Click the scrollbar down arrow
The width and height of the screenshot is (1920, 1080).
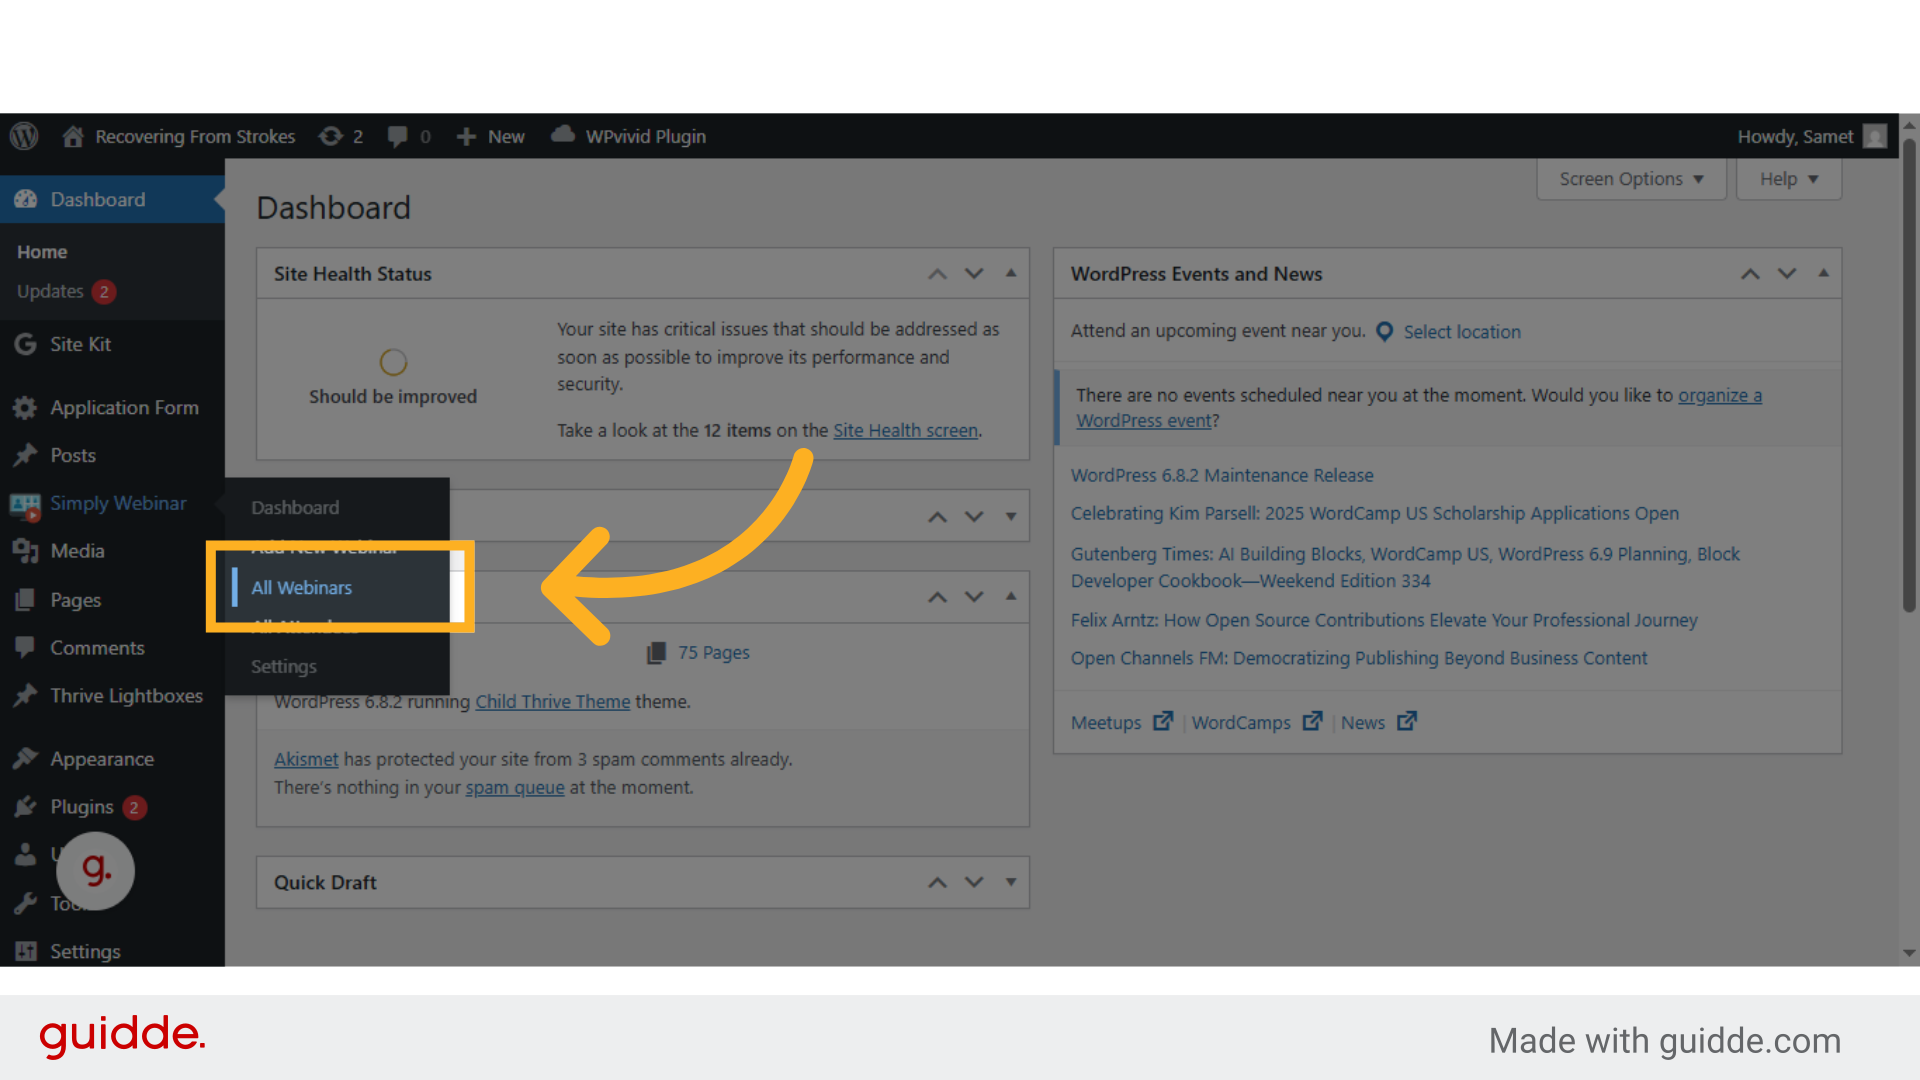(1909, 953)
